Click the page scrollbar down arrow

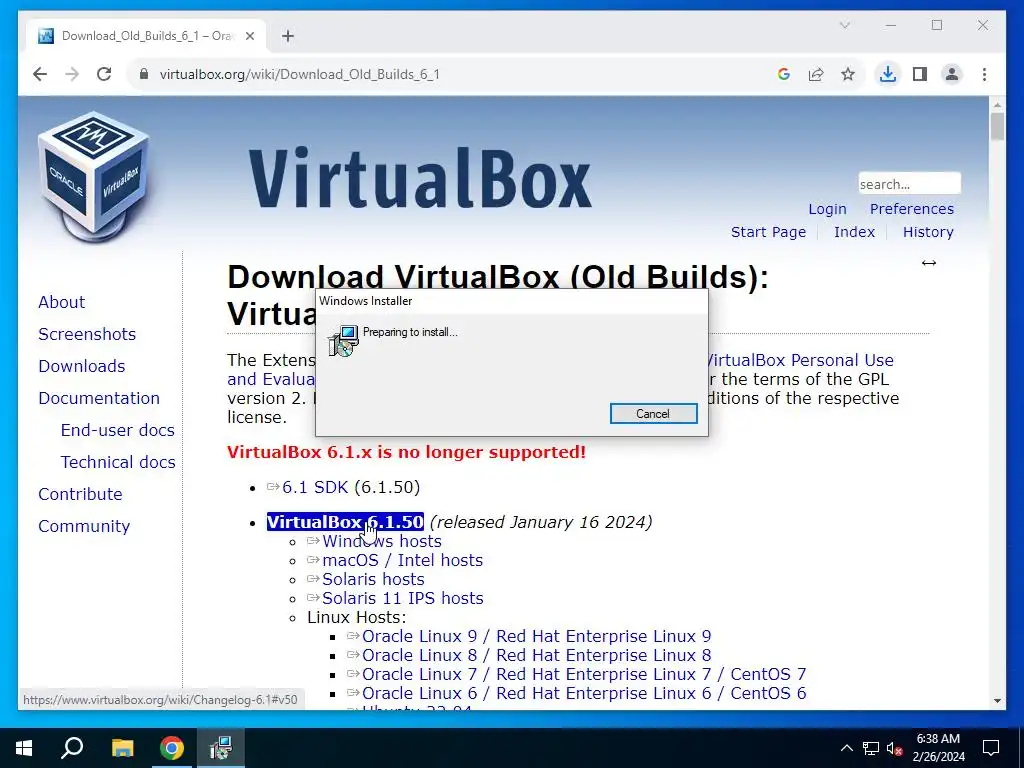coord(997,701)
